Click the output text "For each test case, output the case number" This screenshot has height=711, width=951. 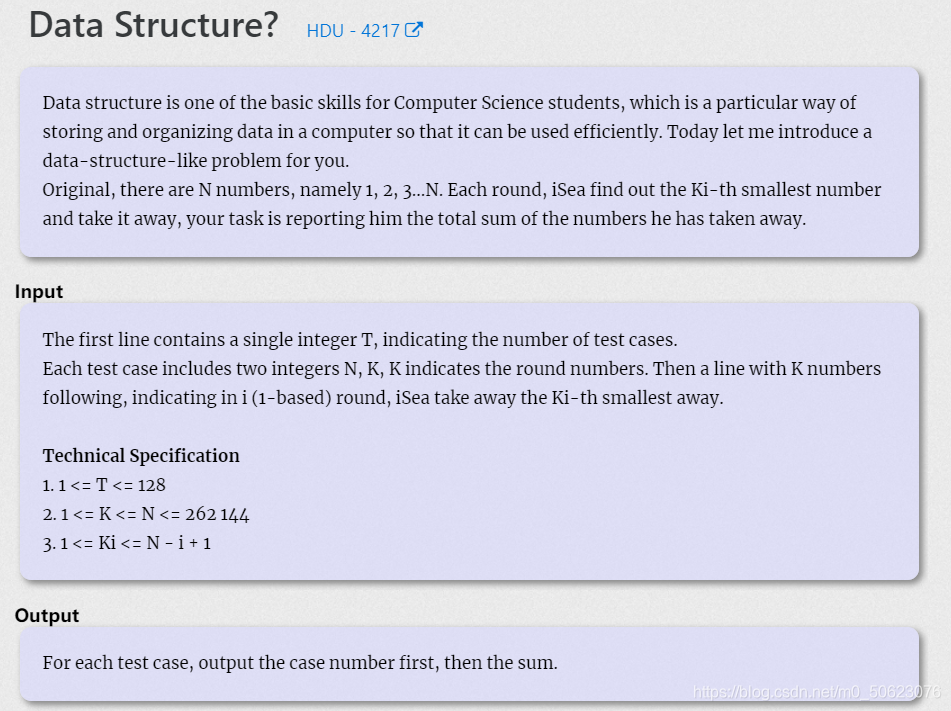[x=300, y=662]
